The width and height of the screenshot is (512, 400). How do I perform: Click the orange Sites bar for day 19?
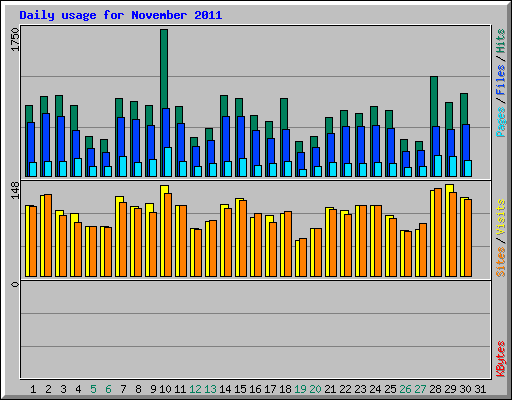pyautogui.click(x=303, y=257)
